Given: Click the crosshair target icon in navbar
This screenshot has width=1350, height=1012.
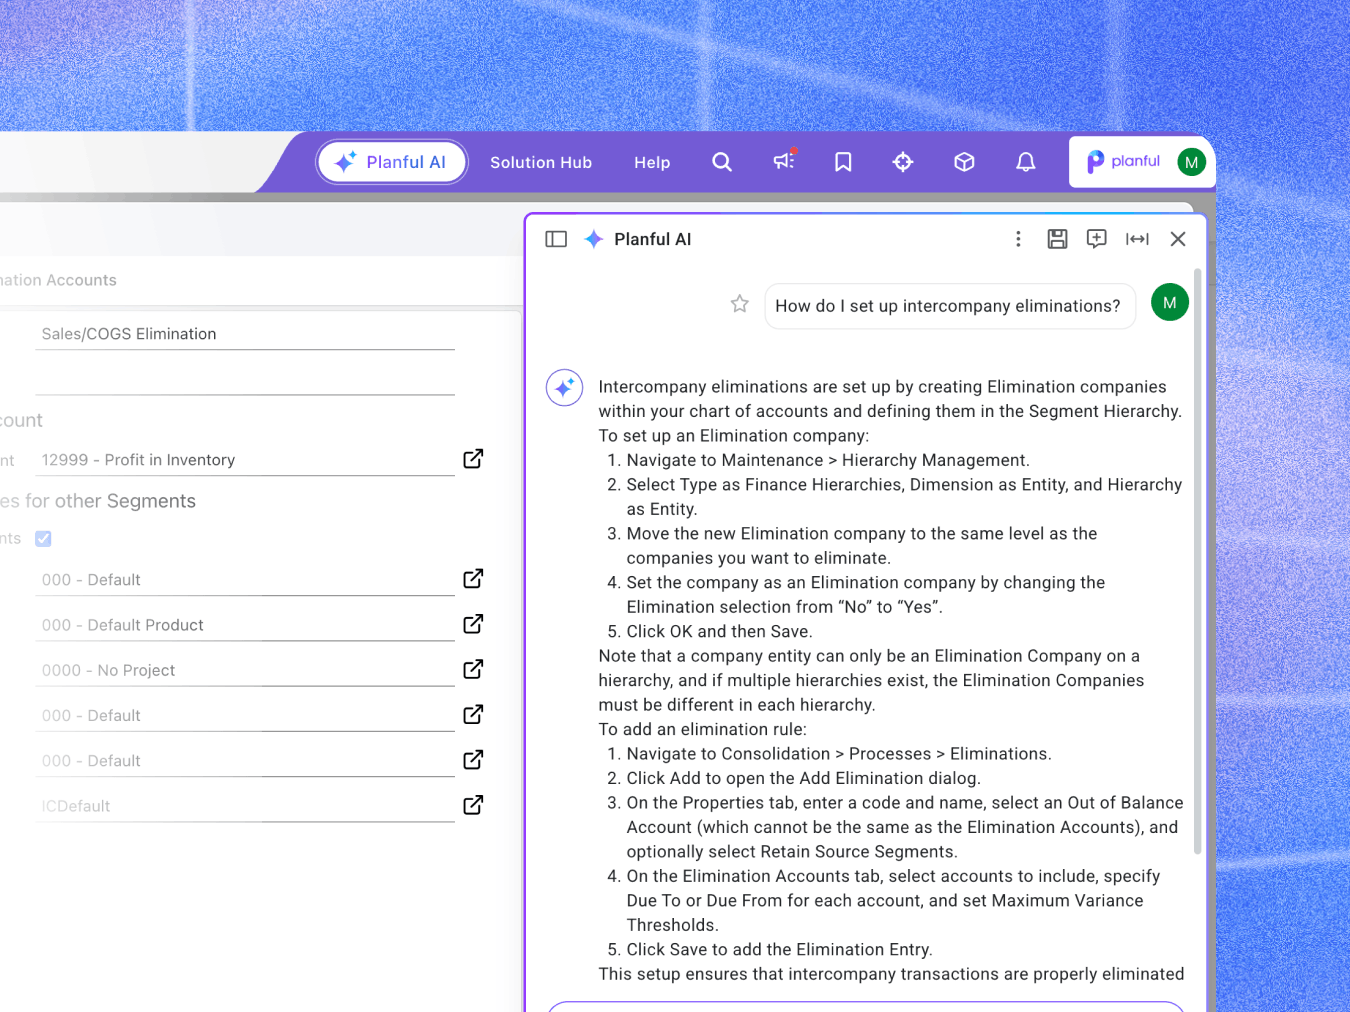Looking at the screenshot, I should click(x=903, y=162).
